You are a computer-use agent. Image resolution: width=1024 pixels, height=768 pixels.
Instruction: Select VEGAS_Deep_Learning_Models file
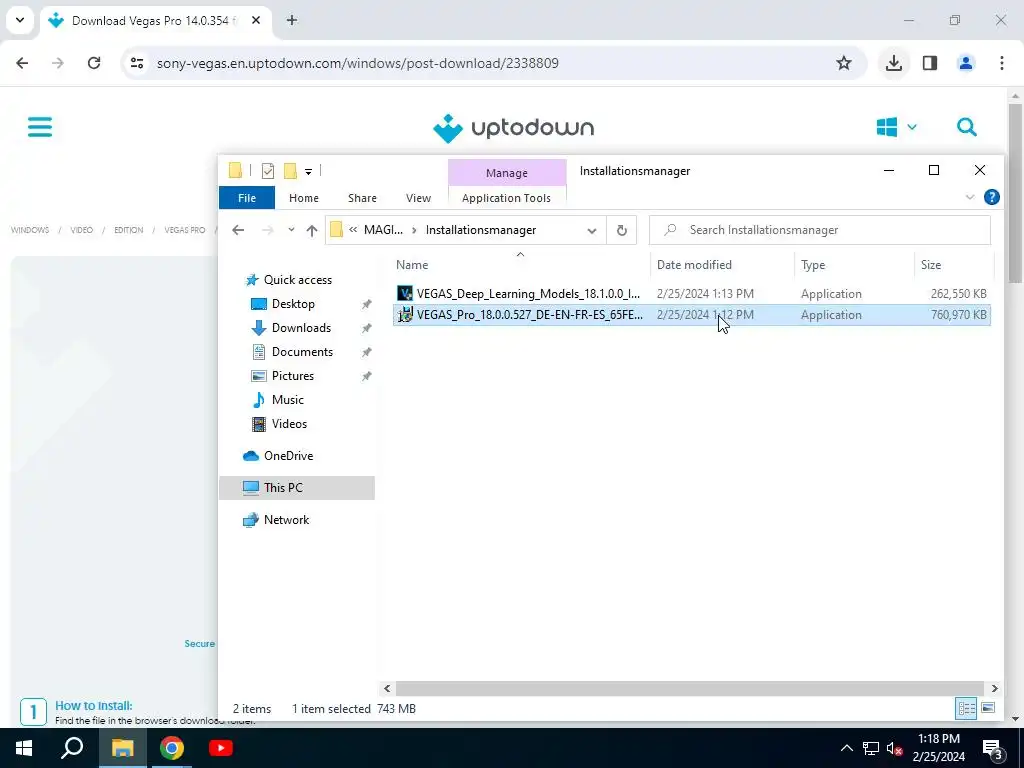click(692, 294)
